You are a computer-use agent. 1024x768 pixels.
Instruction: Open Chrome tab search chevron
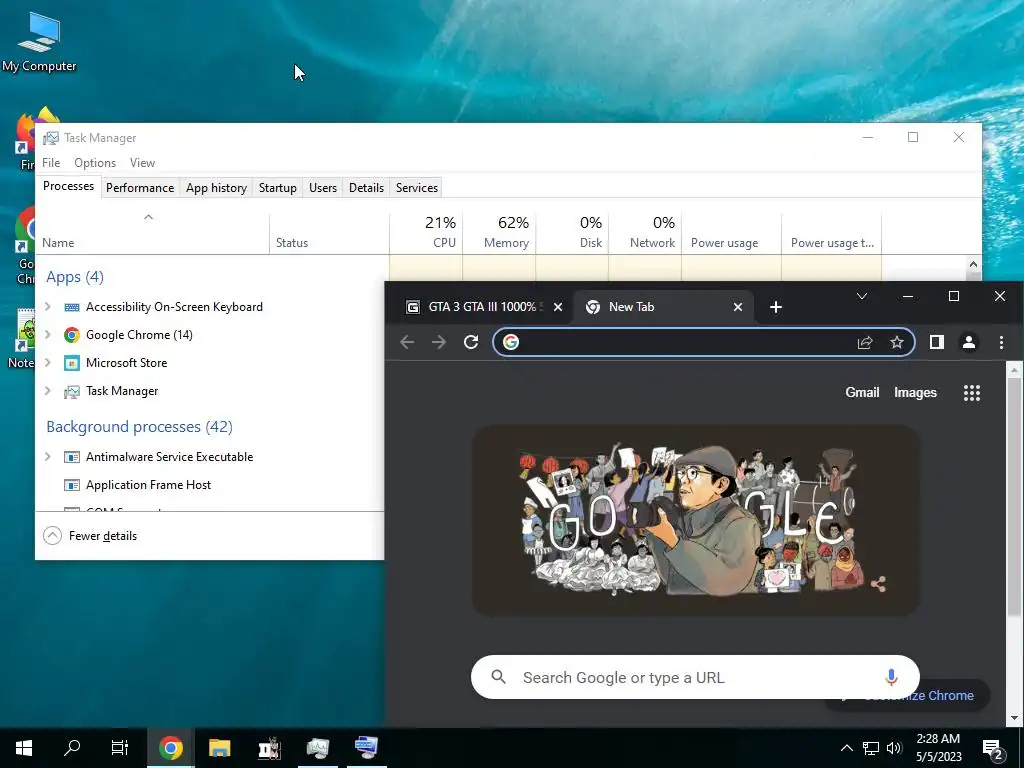(862, 296)
